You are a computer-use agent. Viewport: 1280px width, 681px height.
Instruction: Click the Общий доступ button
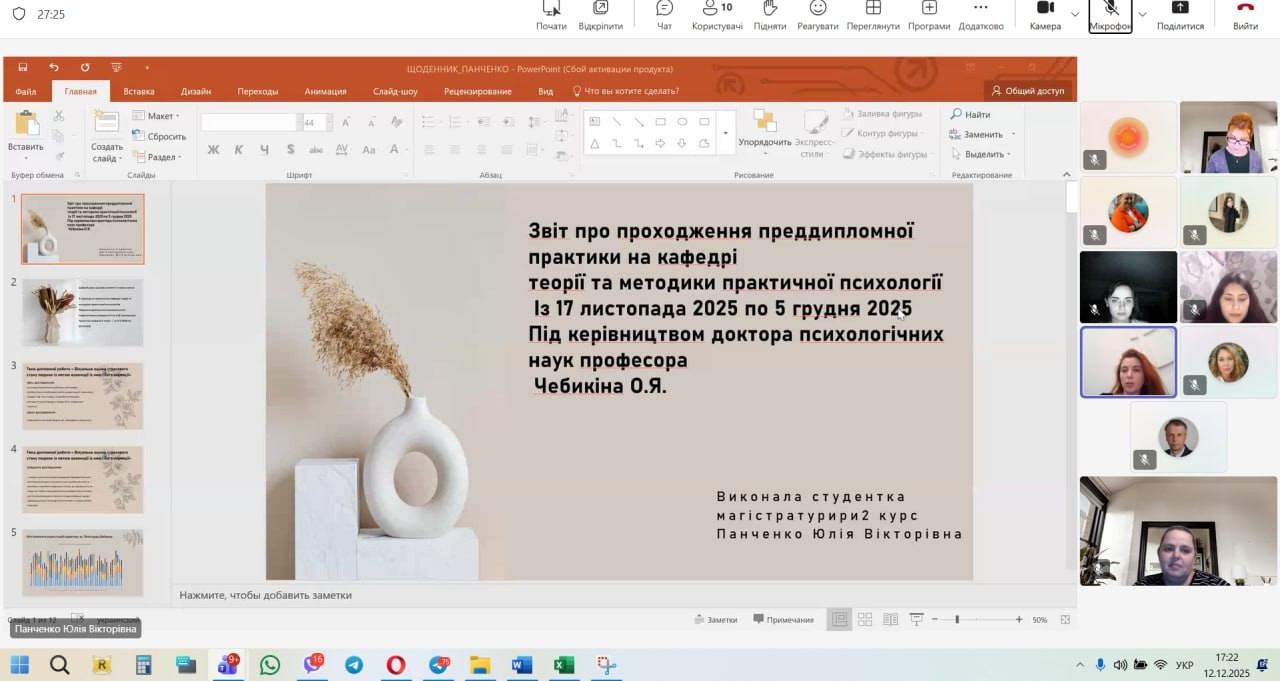tap(1027, 91)
